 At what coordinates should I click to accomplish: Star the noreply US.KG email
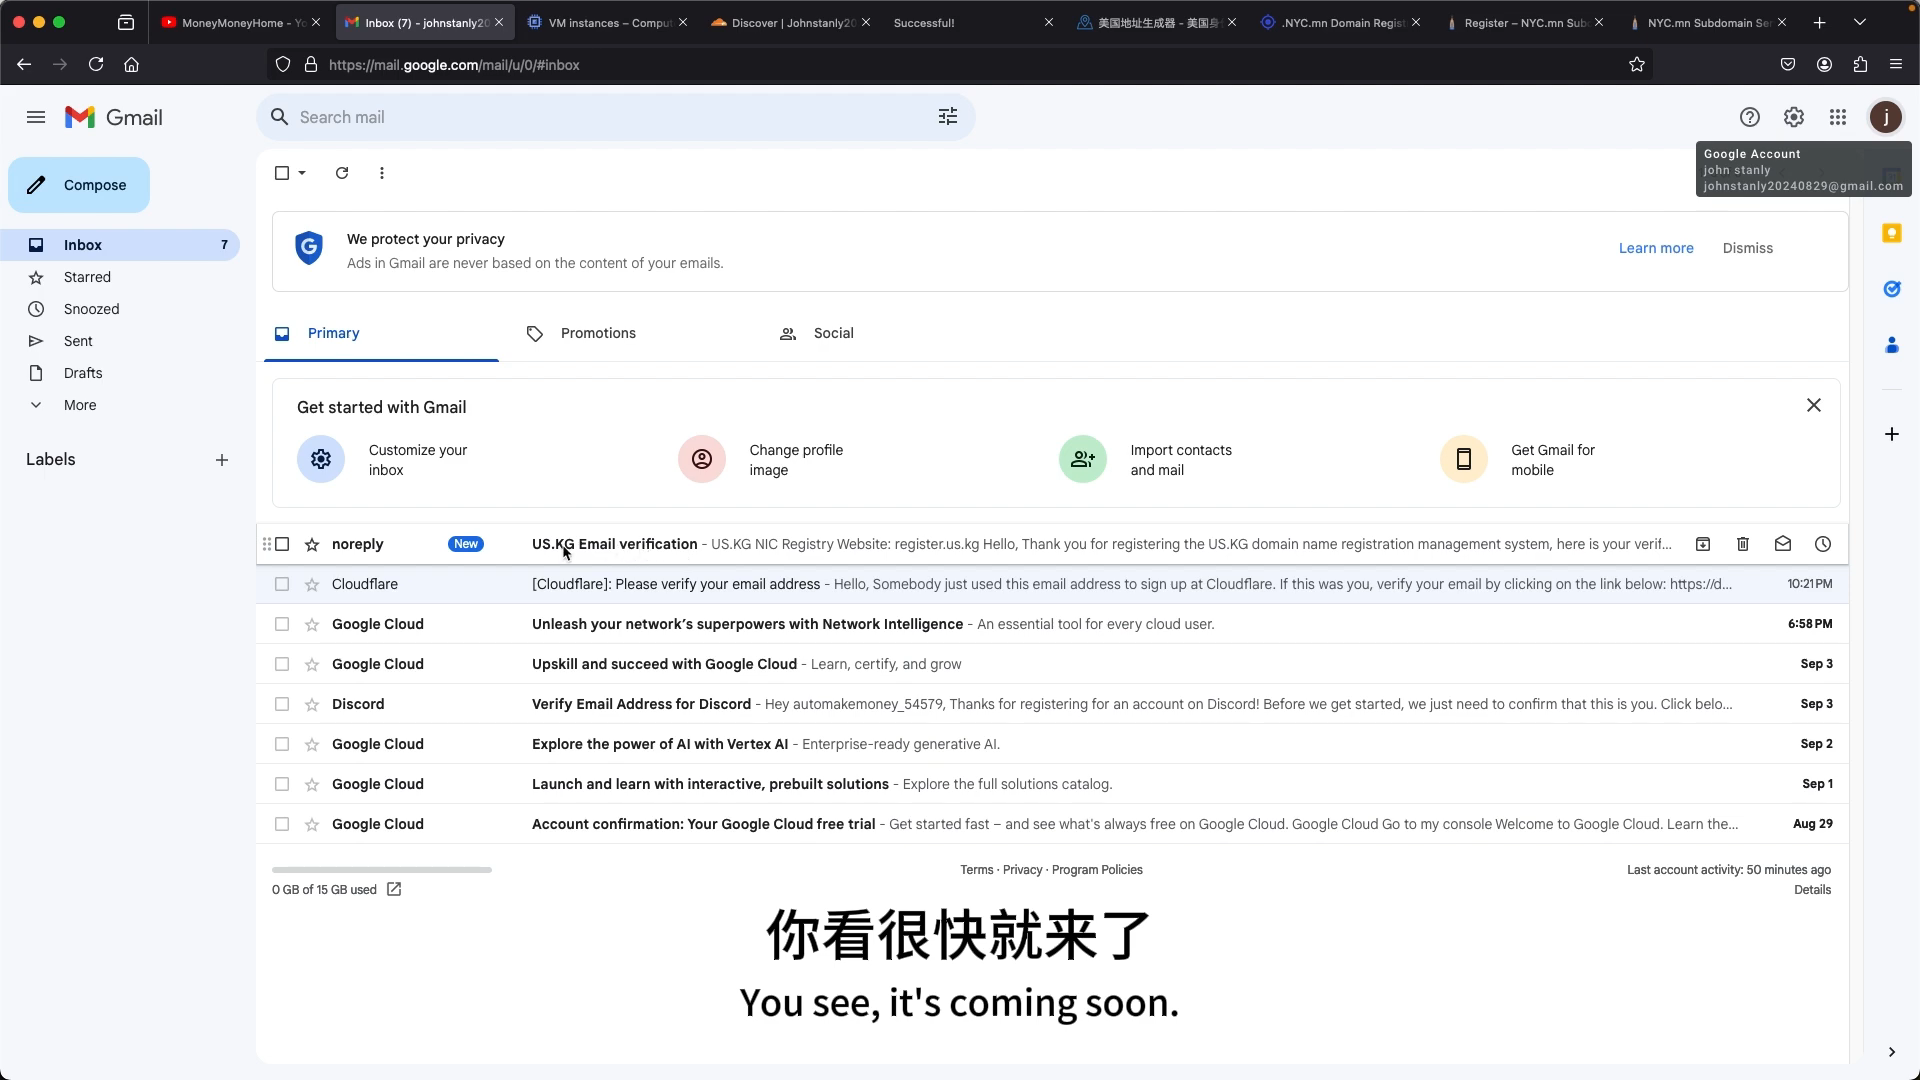312,545
